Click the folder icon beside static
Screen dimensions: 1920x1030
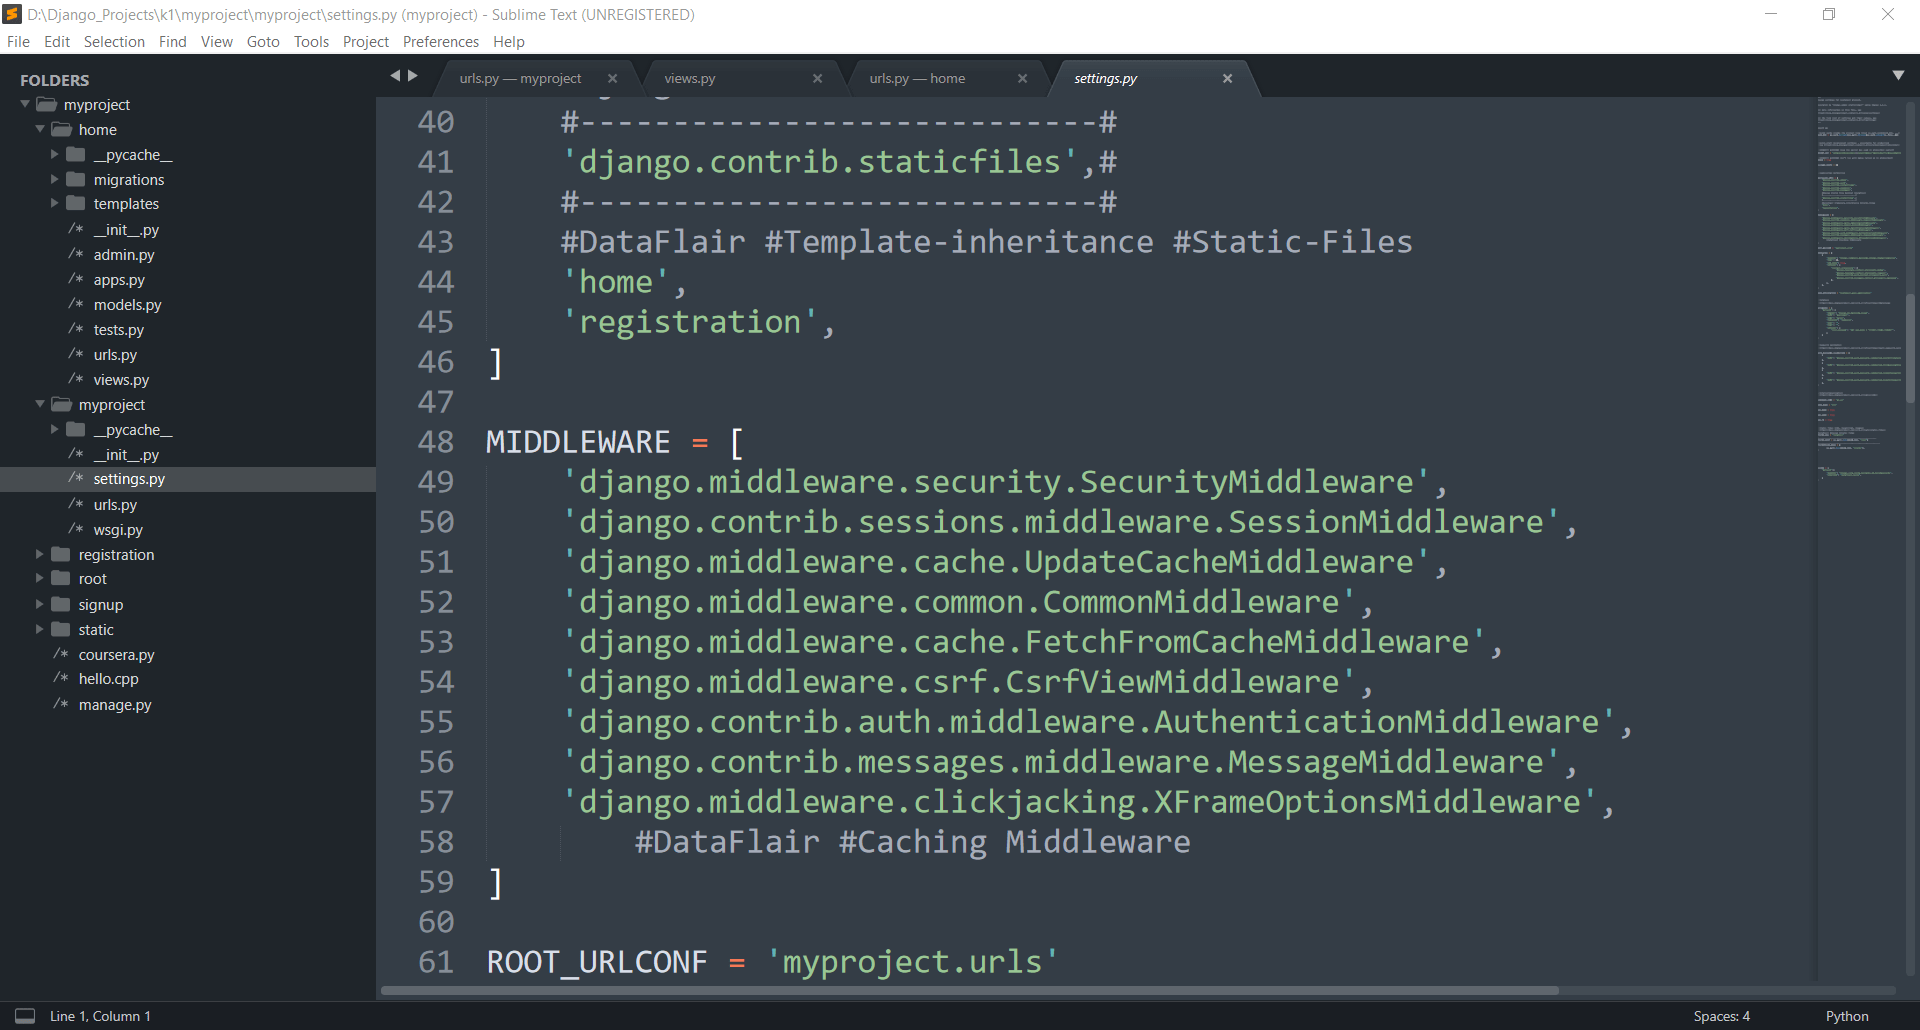60,629
